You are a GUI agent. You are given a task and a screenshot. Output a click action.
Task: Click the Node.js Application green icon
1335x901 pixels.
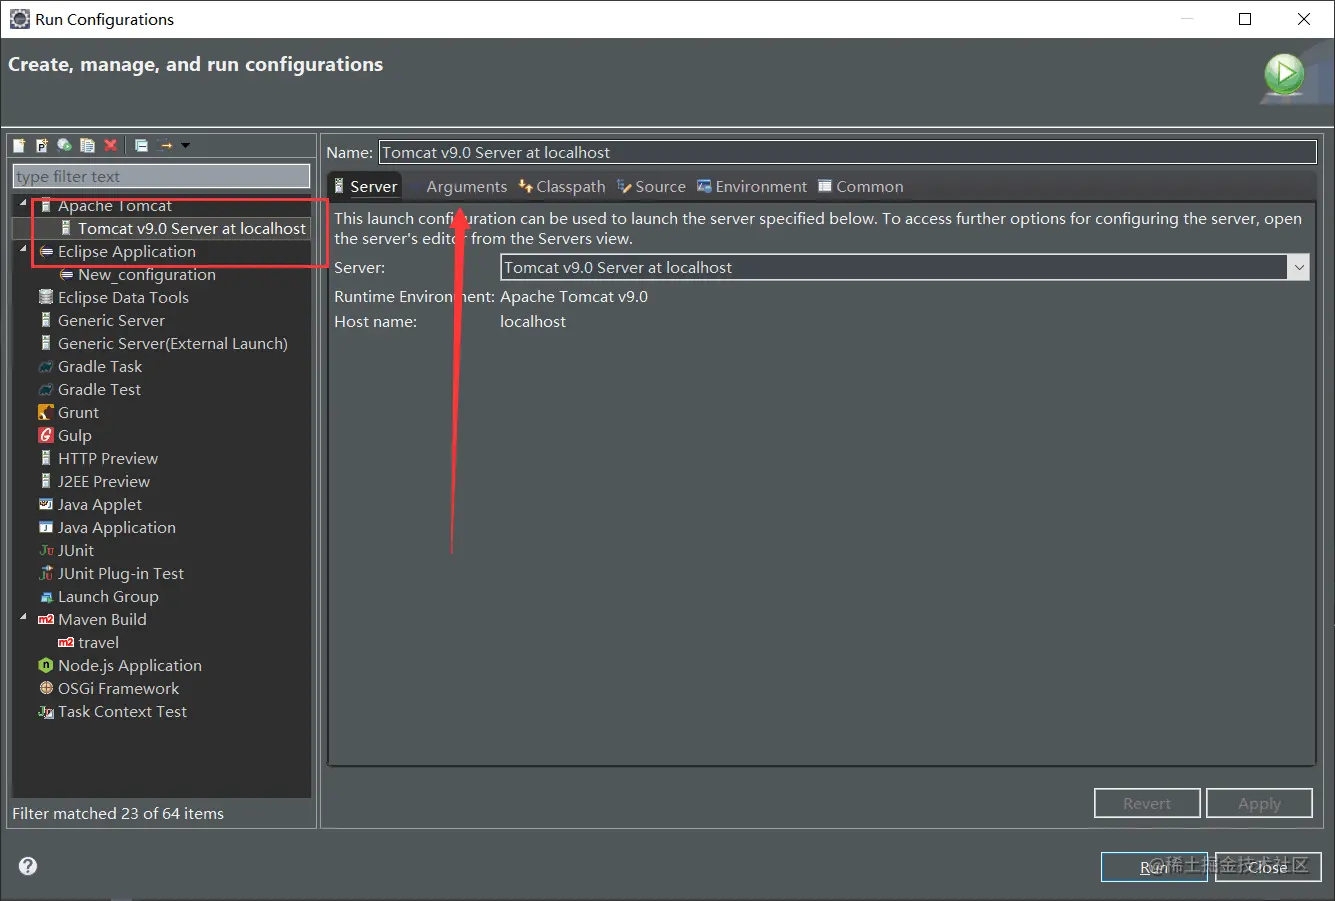(46, 665)
